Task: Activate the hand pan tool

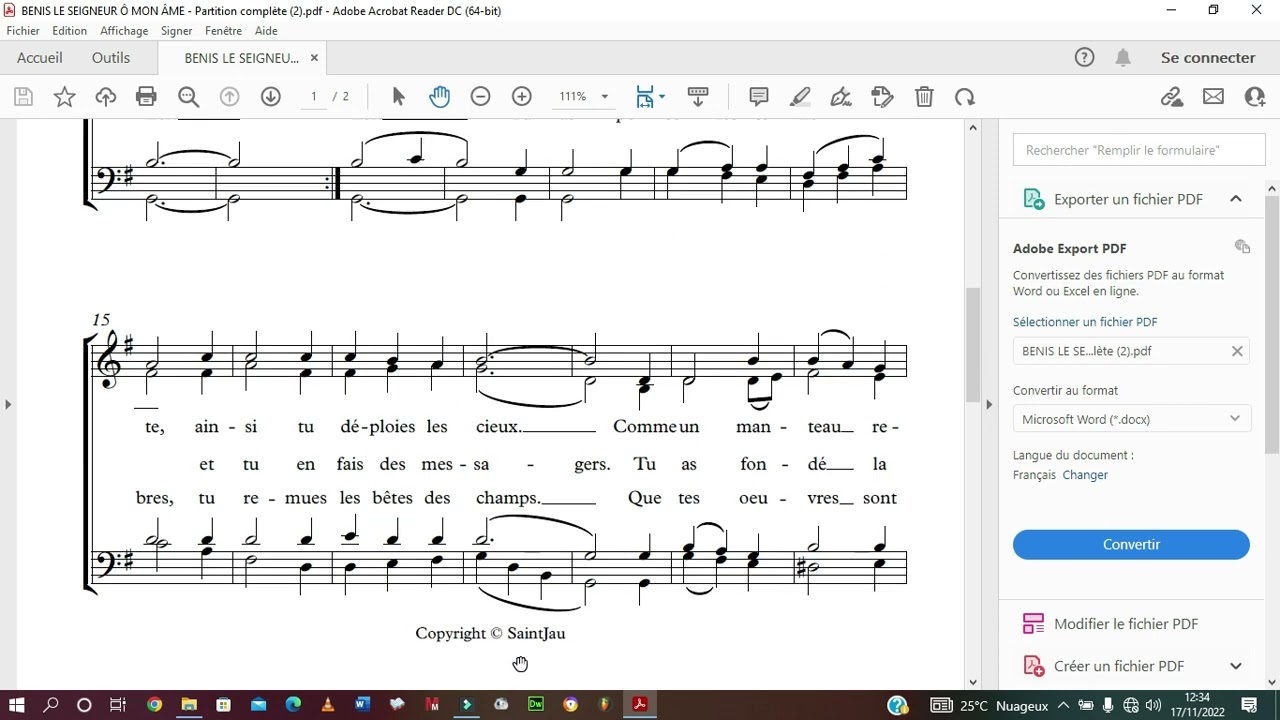Action: pos(439,97)
